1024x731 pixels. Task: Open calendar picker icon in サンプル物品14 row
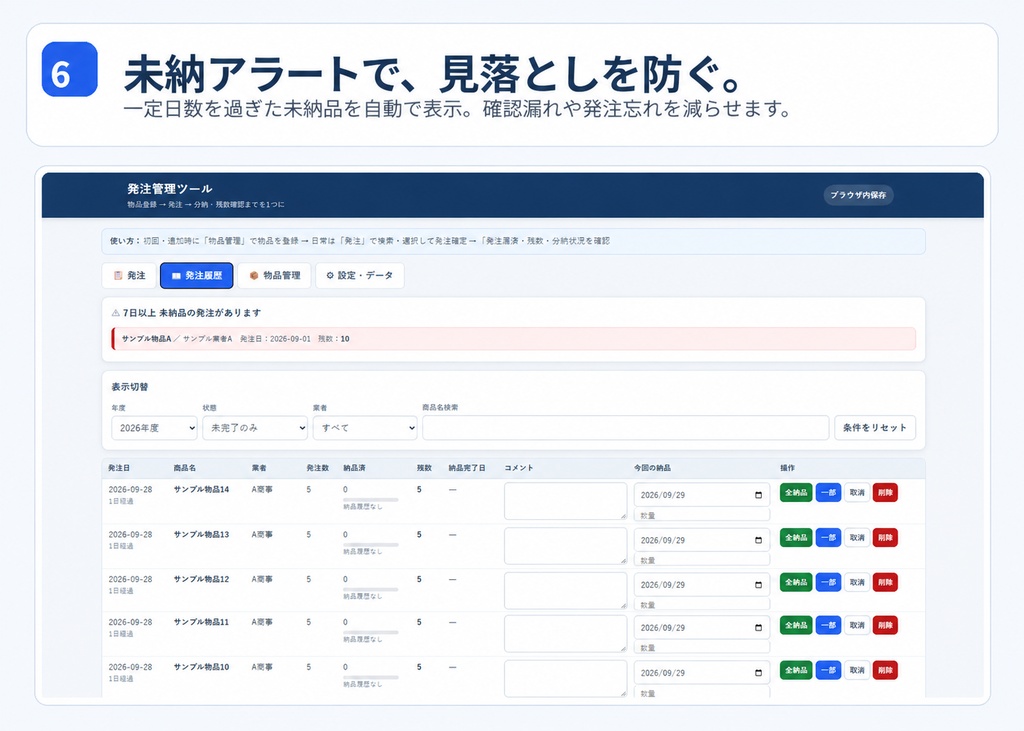(758, 495)
